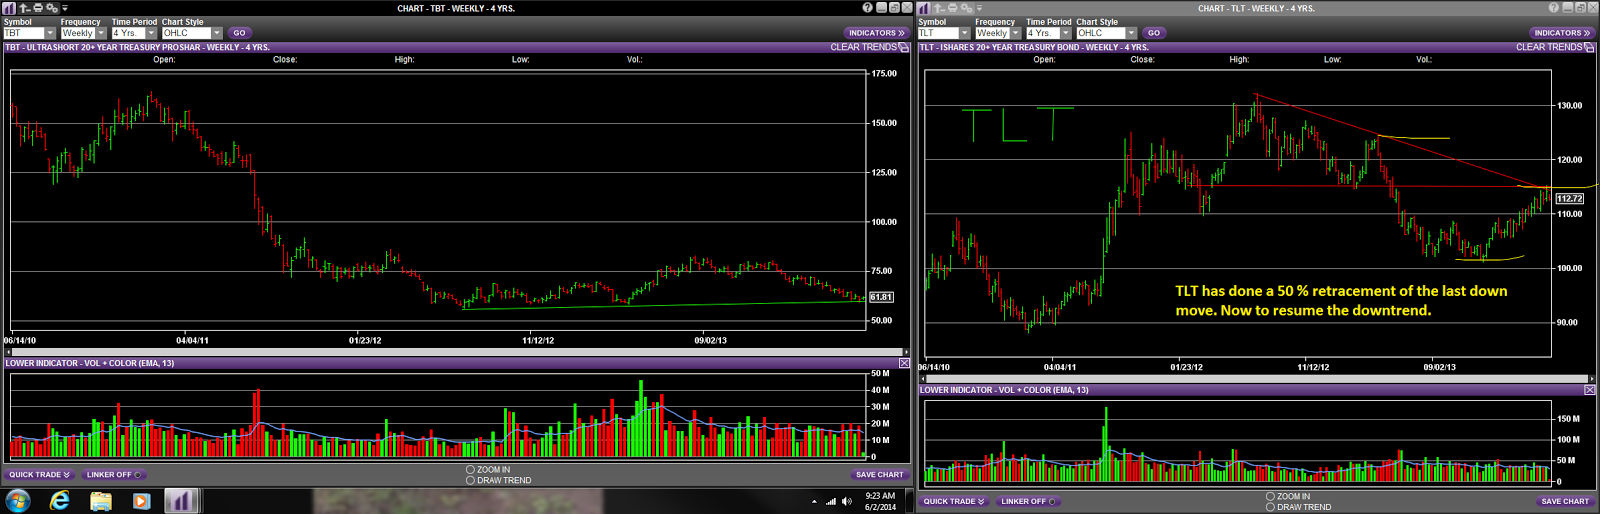Click the help question mark icon in TBT window
1600x514 pixels.
tap(868, 8)
